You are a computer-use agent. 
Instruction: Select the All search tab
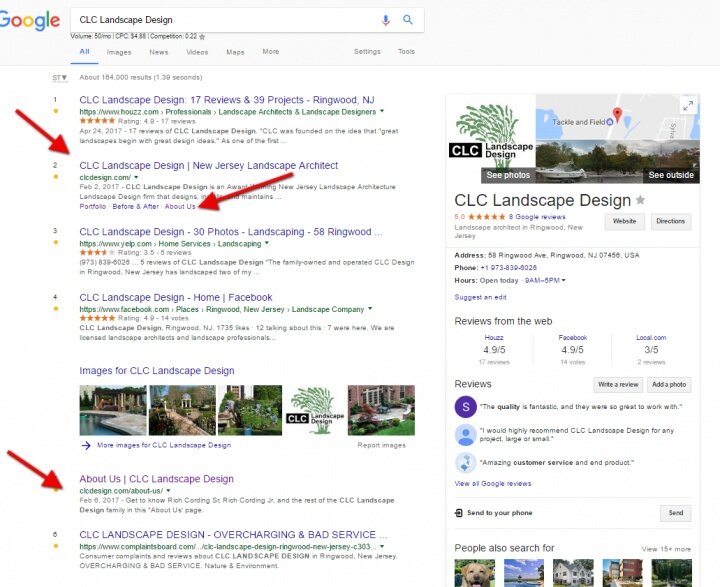[84, 51]
